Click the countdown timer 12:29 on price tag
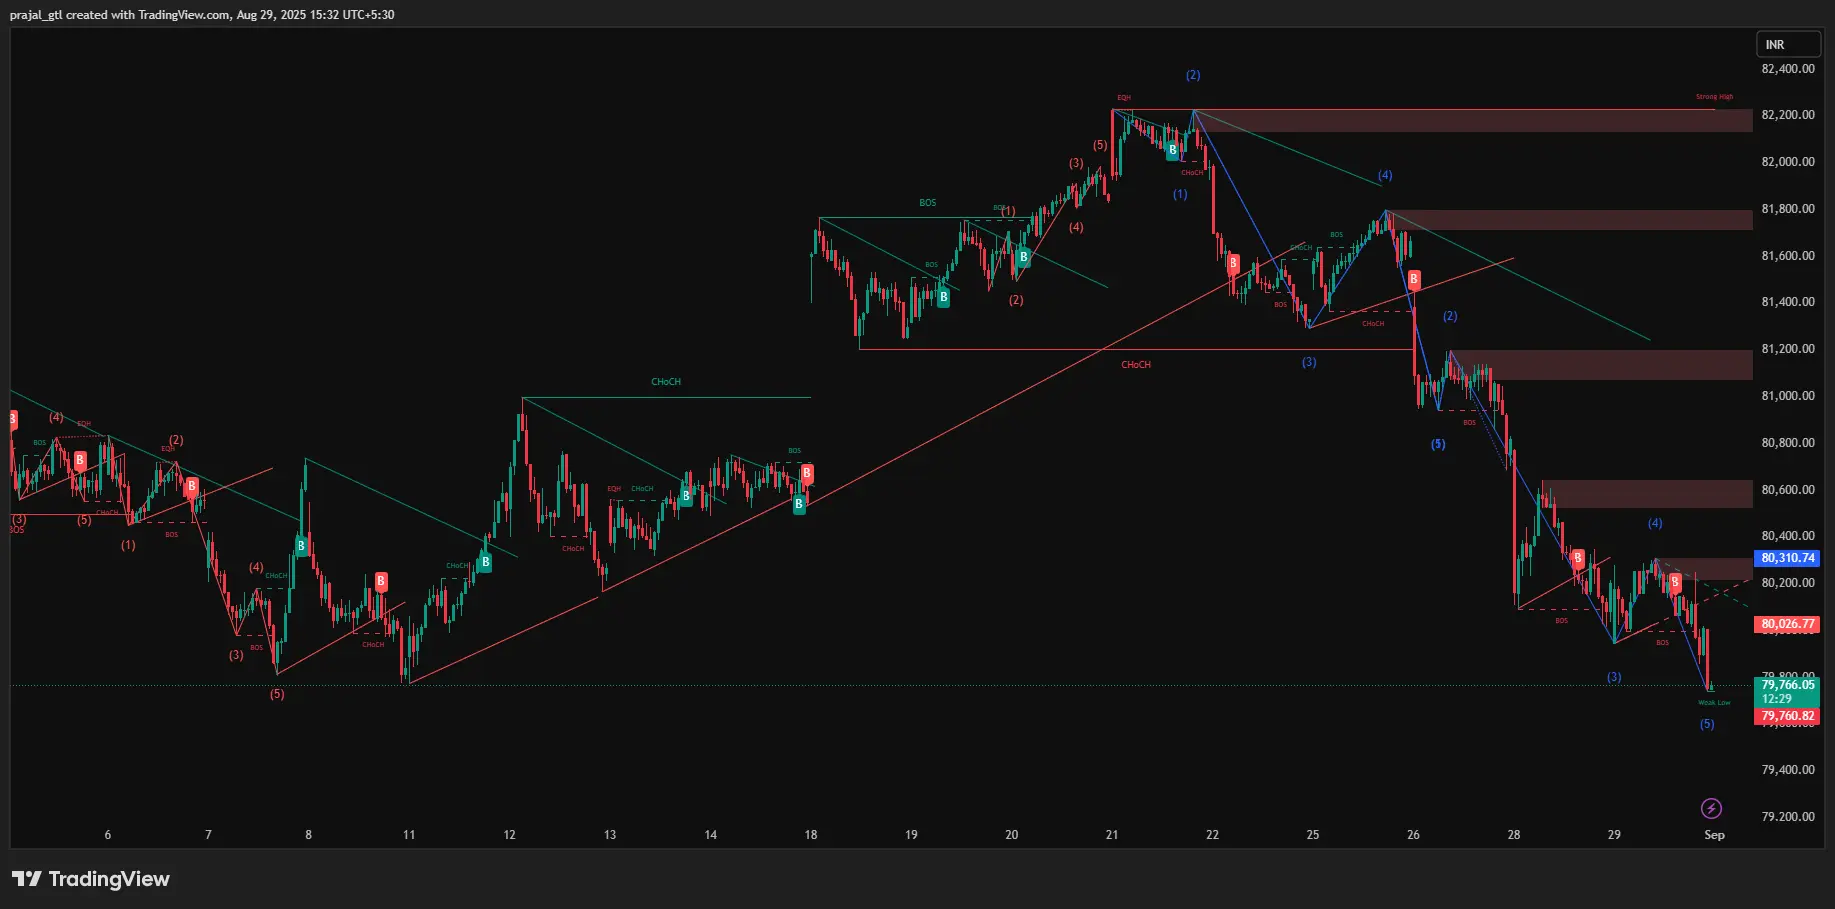This screenshot has width=1835, height=909. click(1777, 699)
